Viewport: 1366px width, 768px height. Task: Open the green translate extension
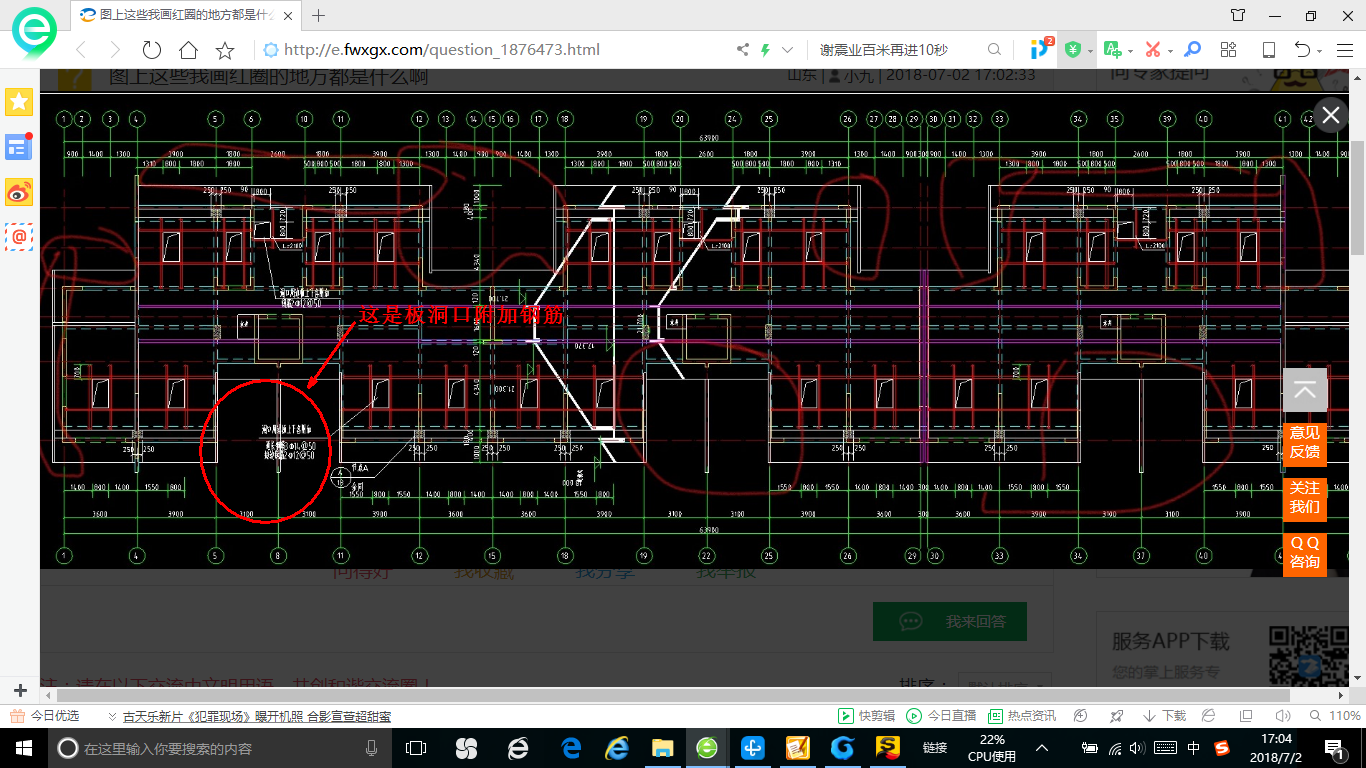[x=1112, y=50]
